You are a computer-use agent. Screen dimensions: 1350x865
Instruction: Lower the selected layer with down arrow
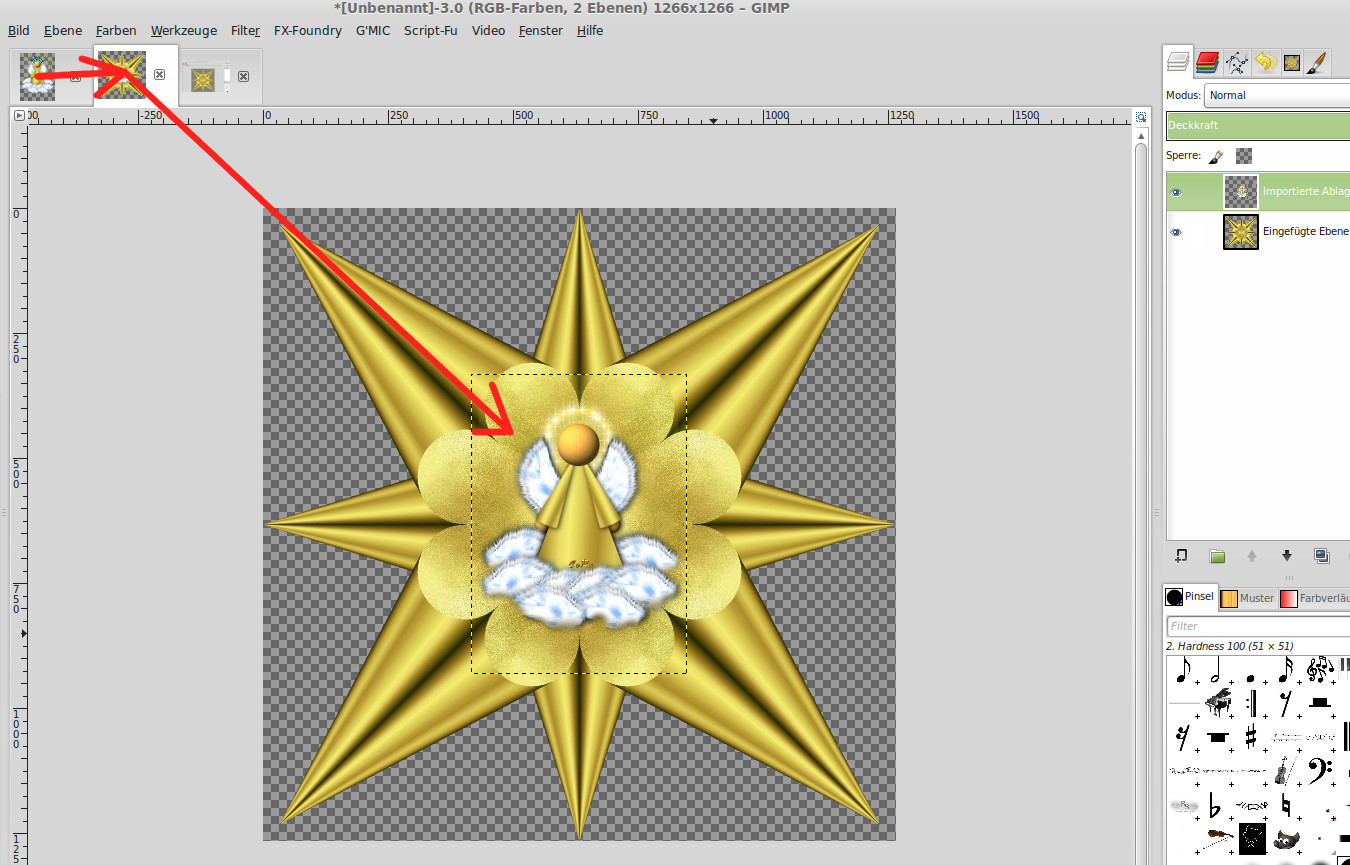click(1287, 556)
